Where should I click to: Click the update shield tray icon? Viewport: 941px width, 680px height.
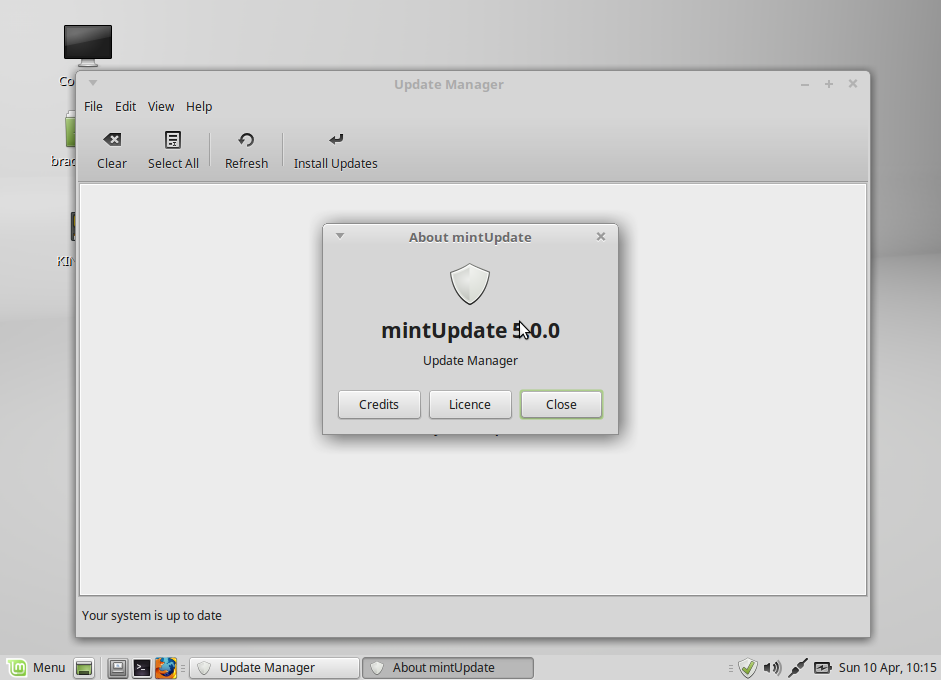pyautogui.click(x=748, y=667)
